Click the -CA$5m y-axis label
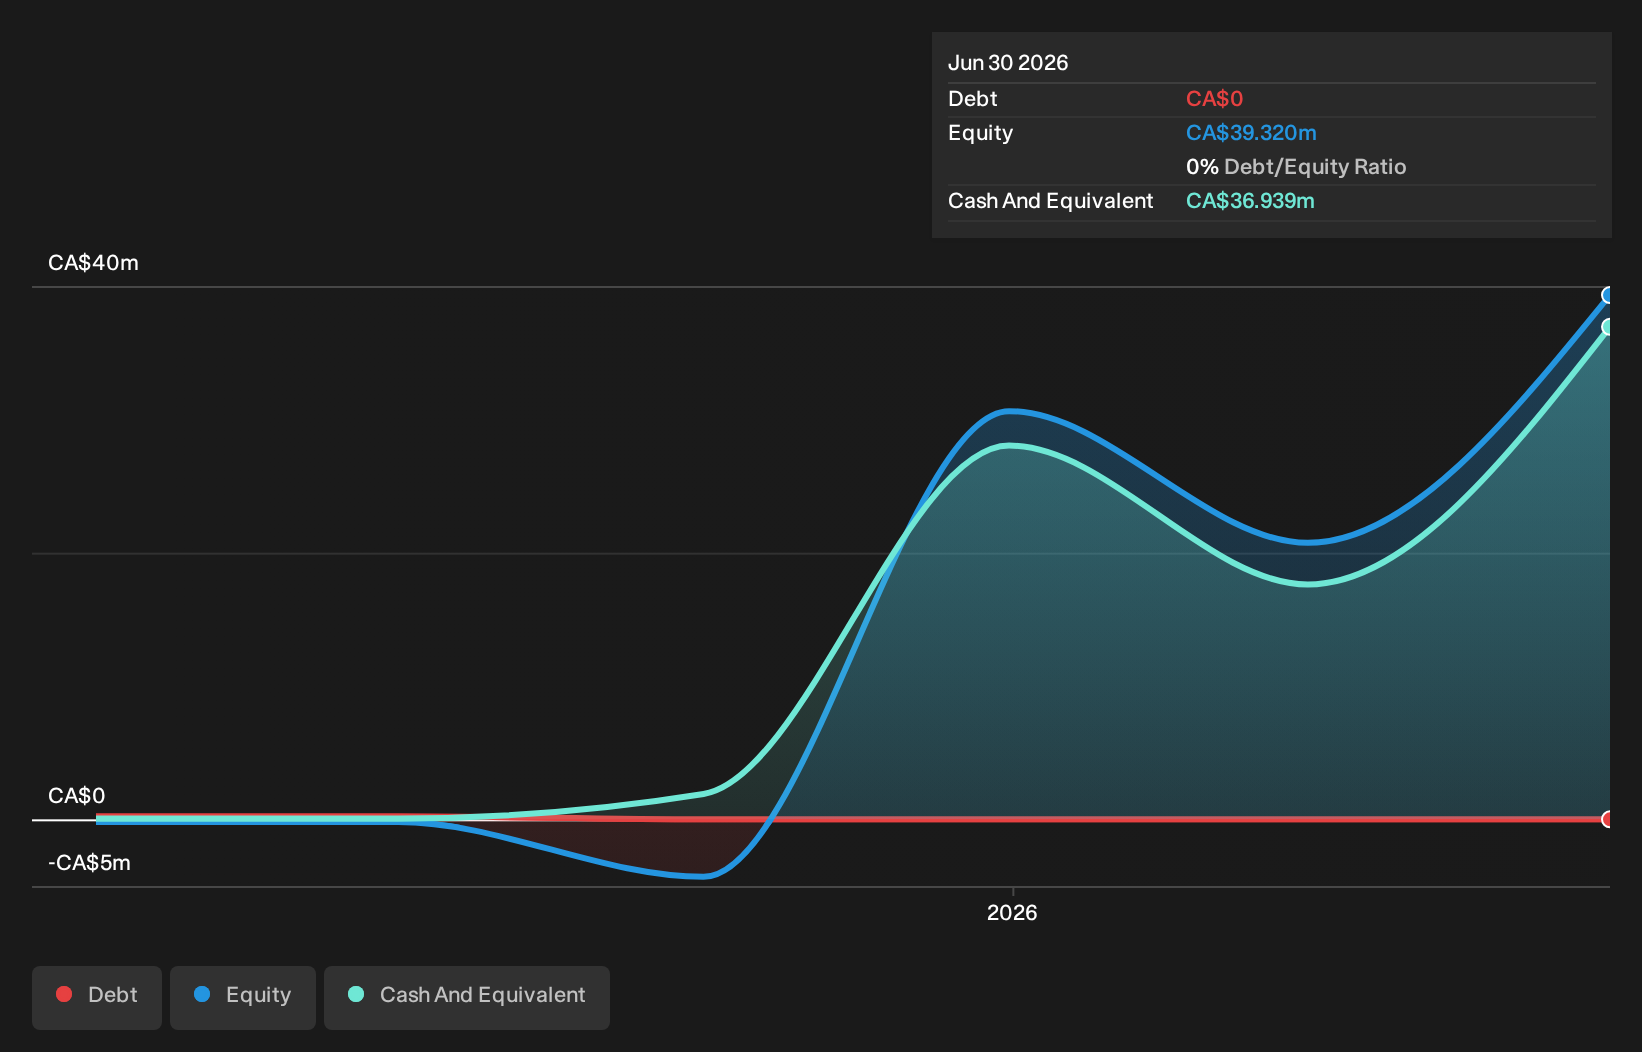1642x1052 pixels. pyautogui.click(x=89, y=863)
